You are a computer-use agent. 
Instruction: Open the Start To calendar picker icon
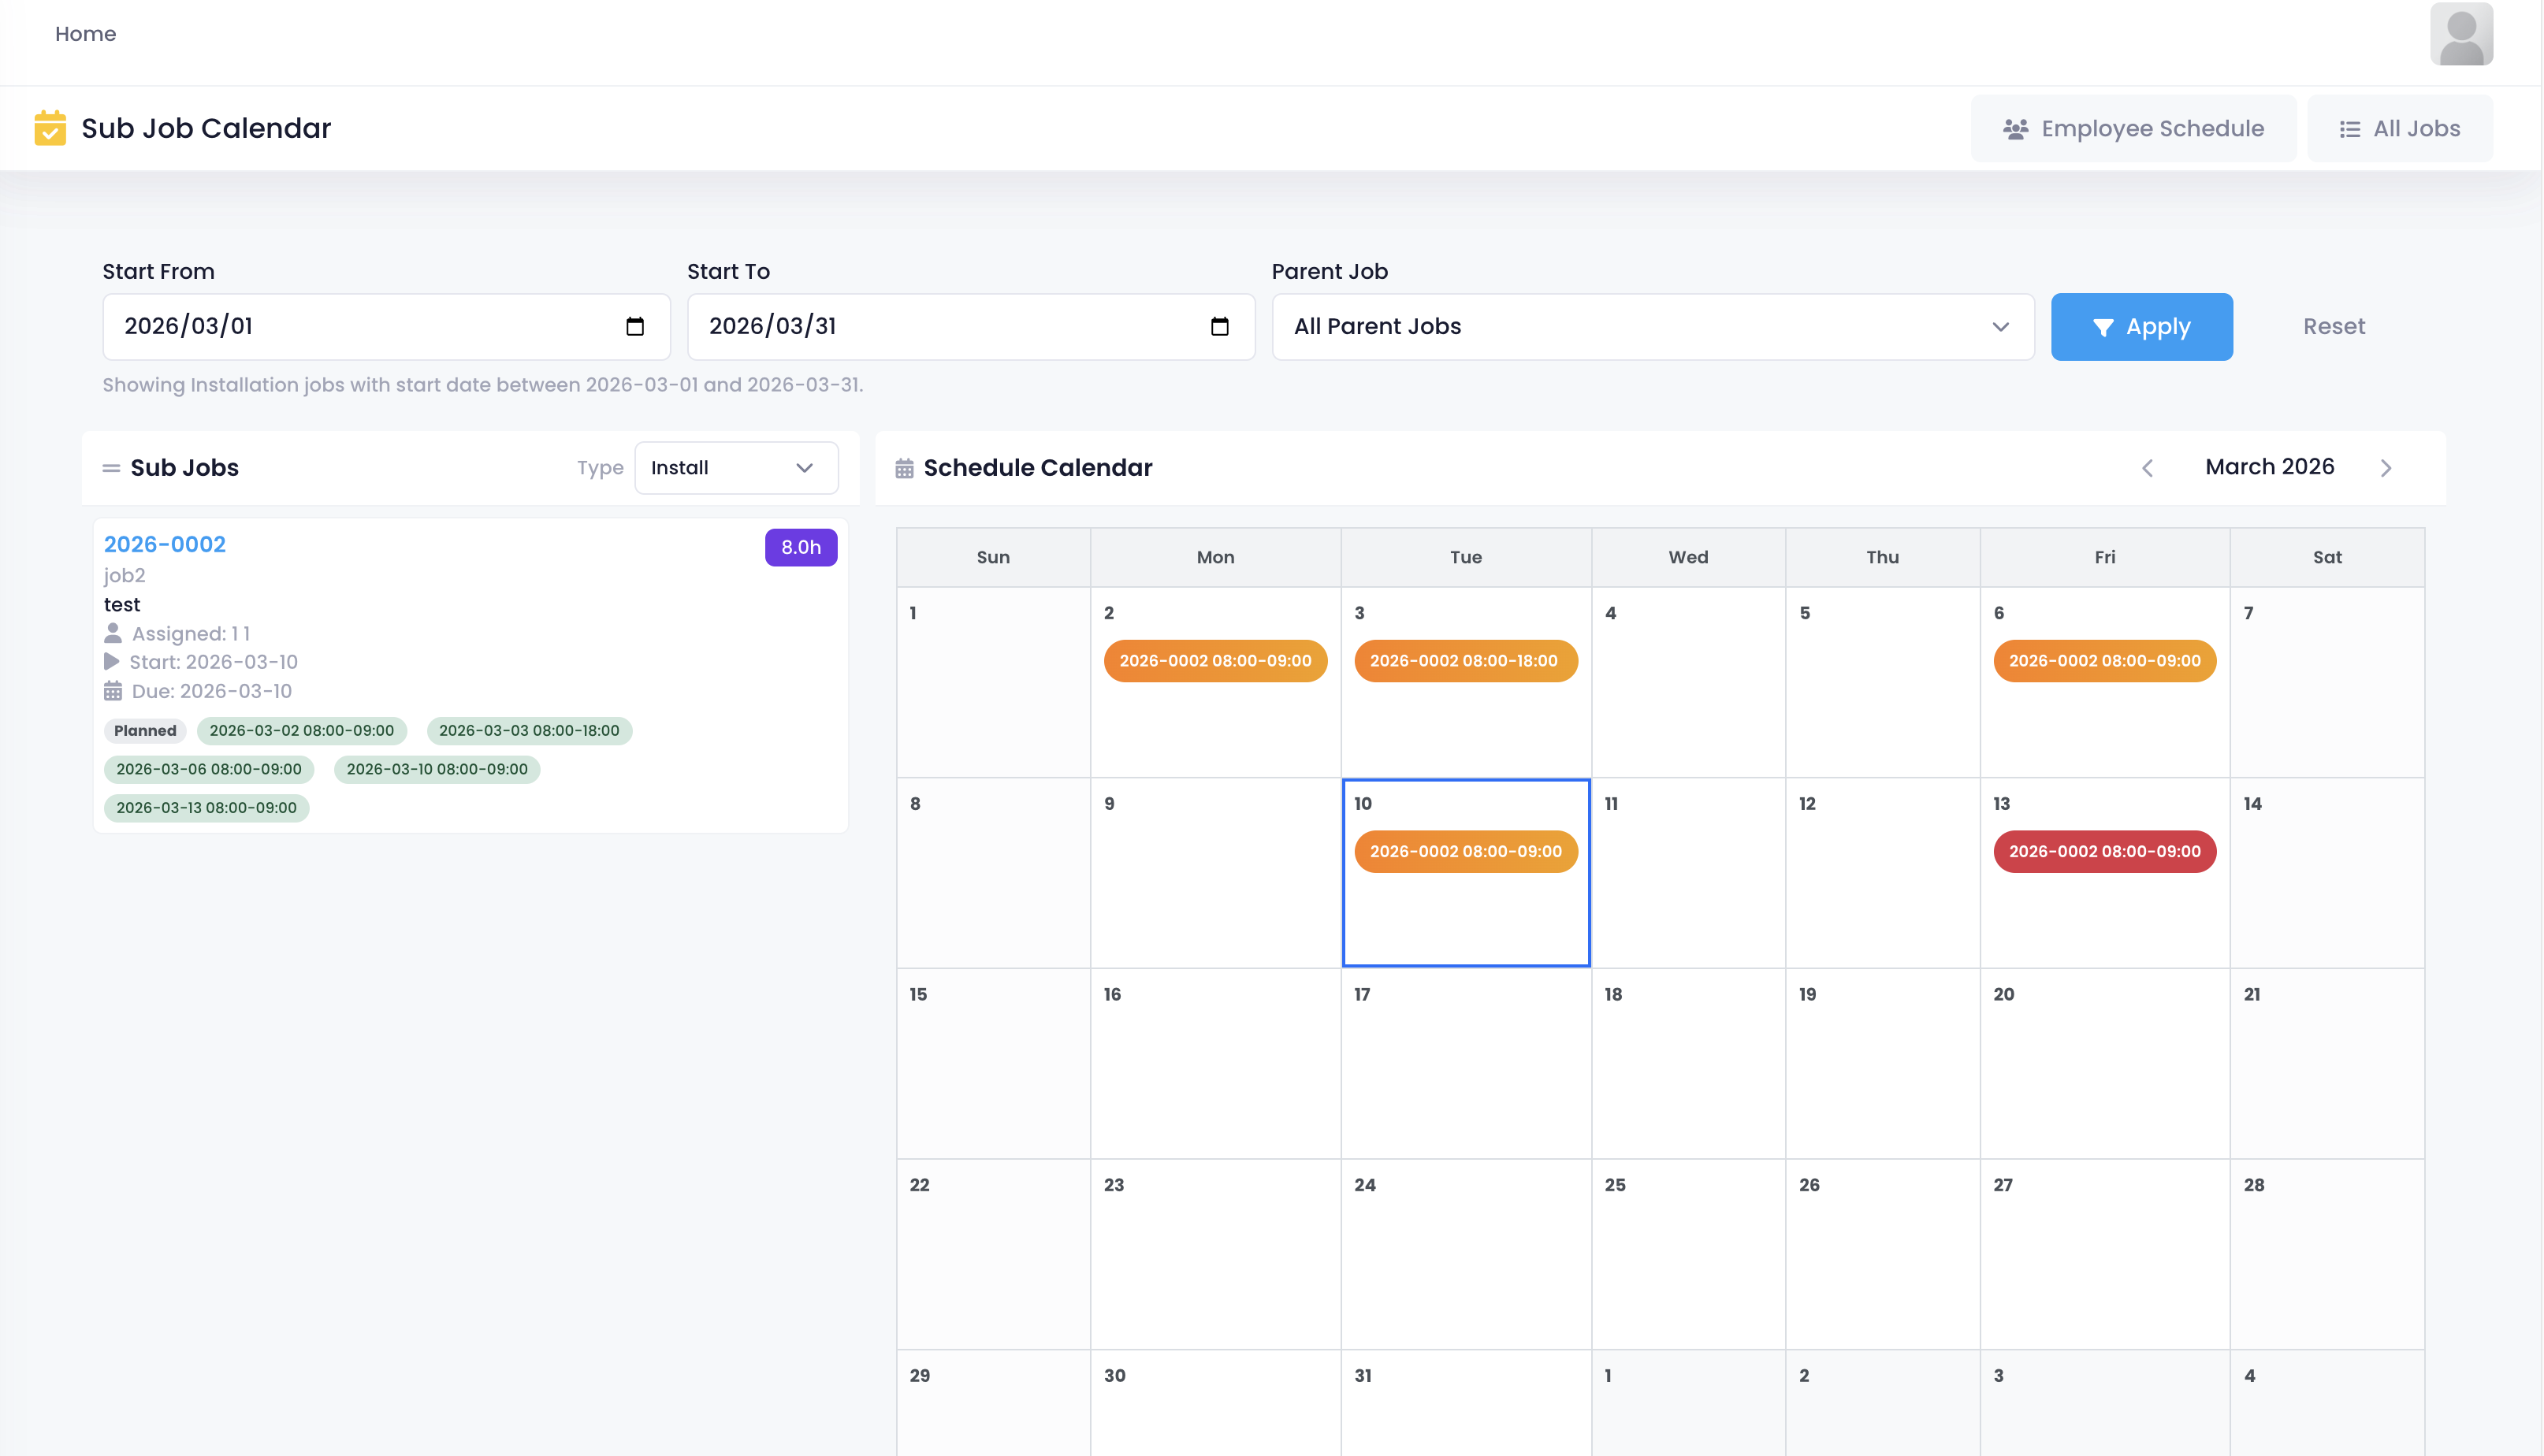pos(1219,326)
